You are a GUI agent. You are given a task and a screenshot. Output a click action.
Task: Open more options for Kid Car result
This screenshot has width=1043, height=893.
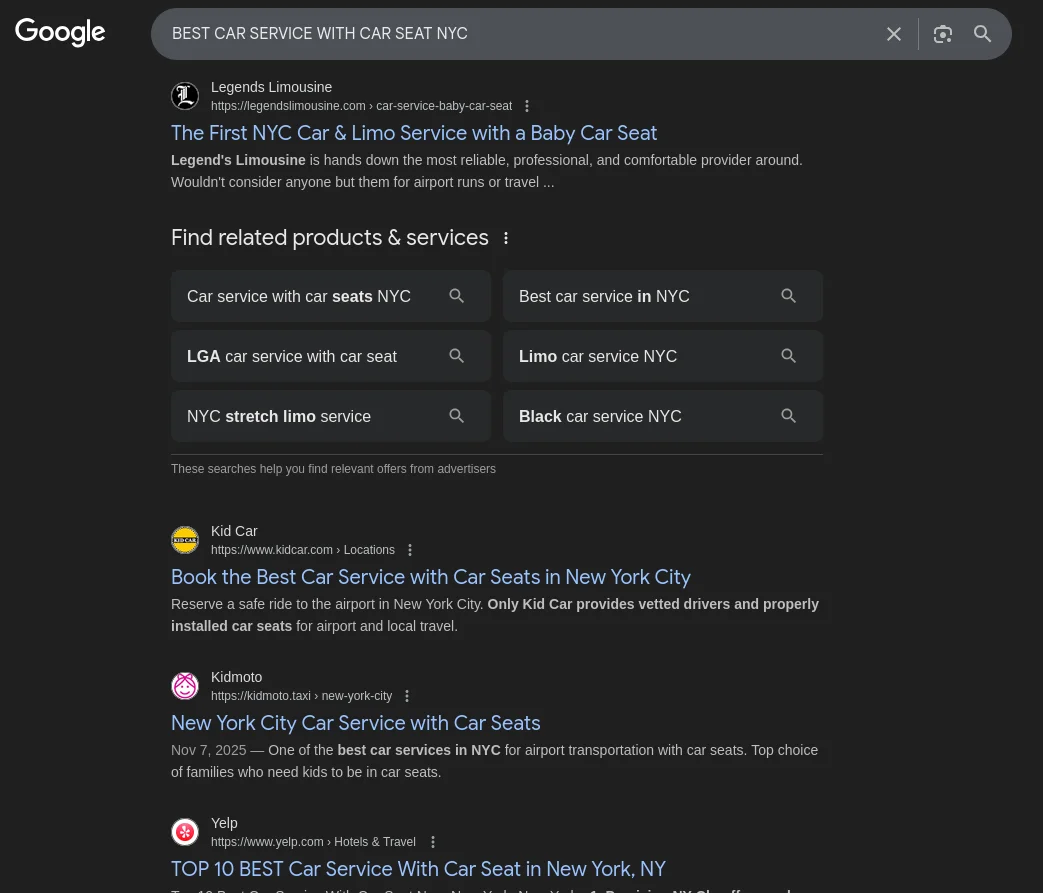click(x=410, y=550)
